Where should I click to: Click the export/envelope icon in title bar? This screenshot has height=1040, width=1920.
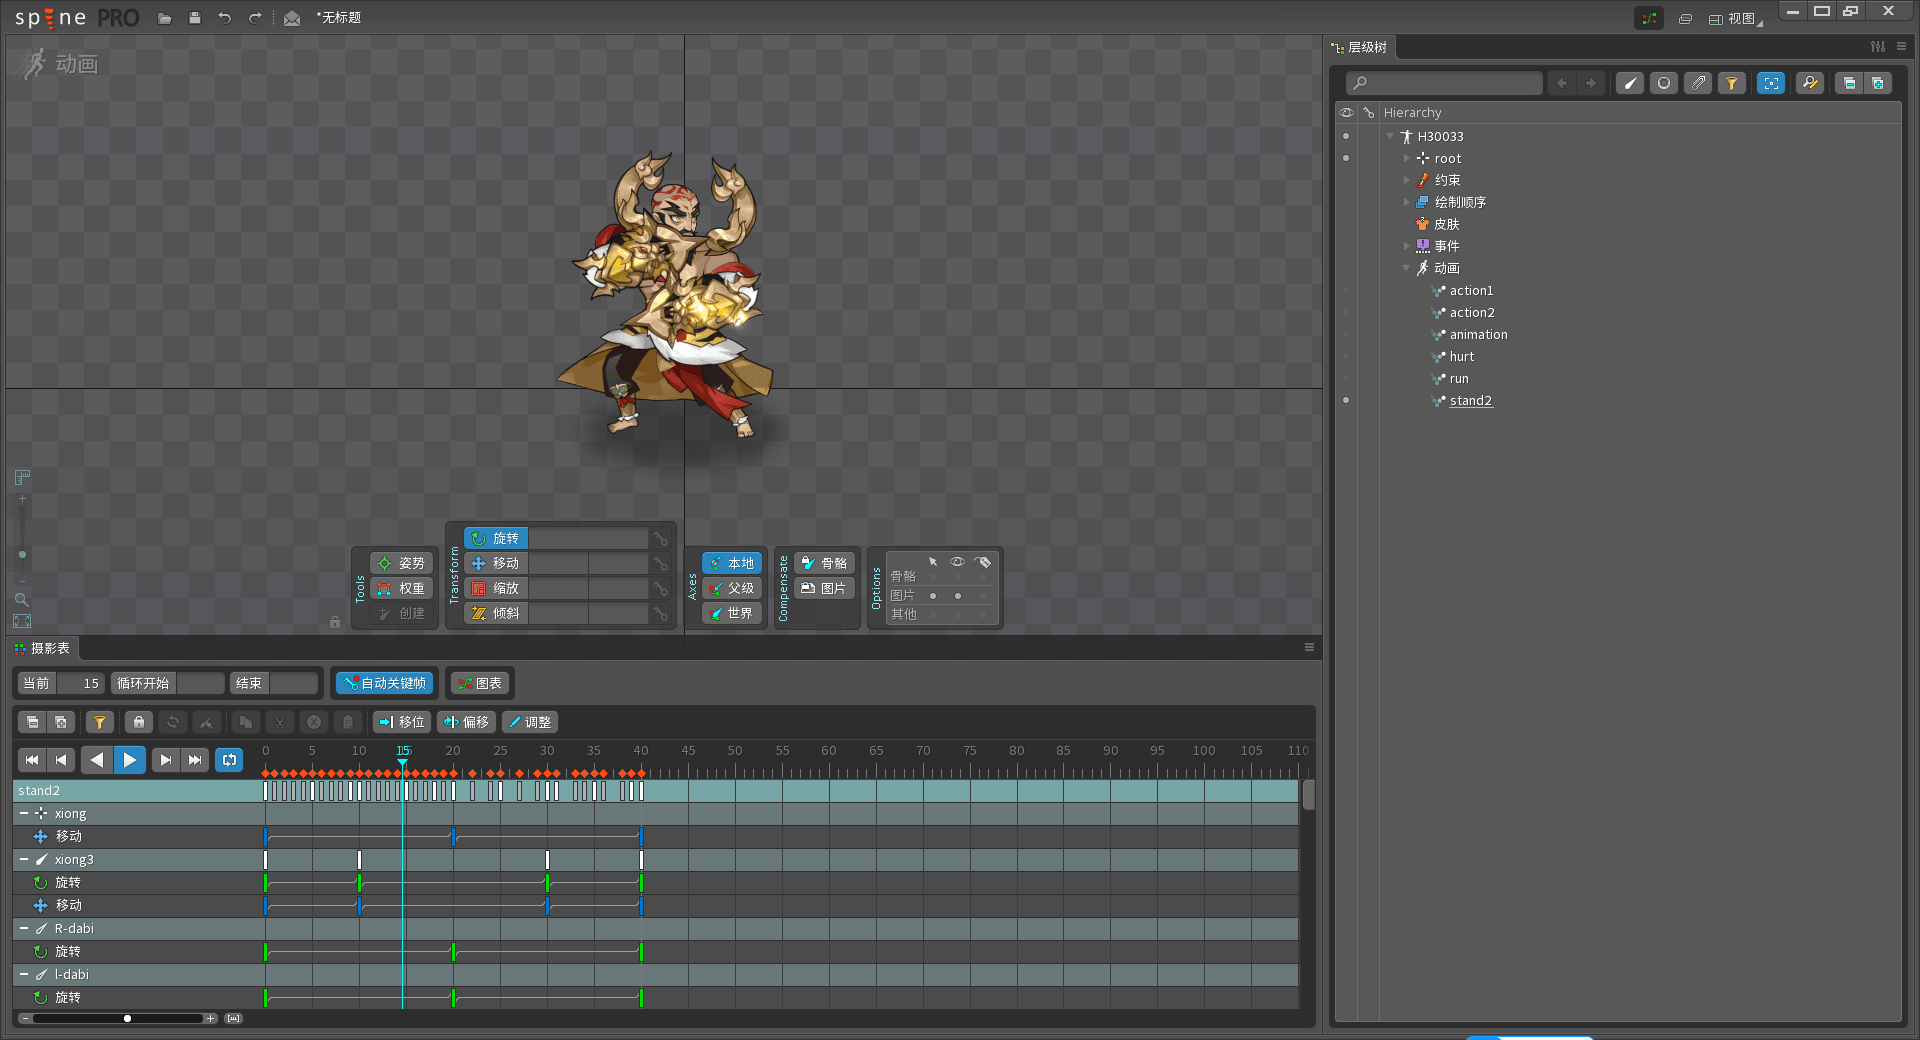292,18
